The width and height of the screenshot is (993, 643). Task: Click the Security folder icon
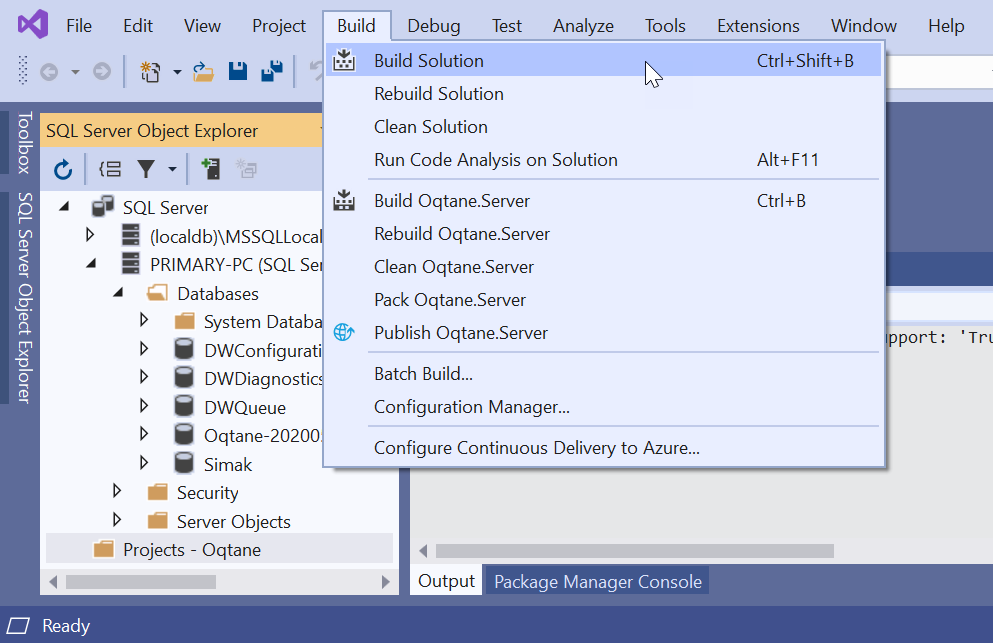[x=157, y=492]
